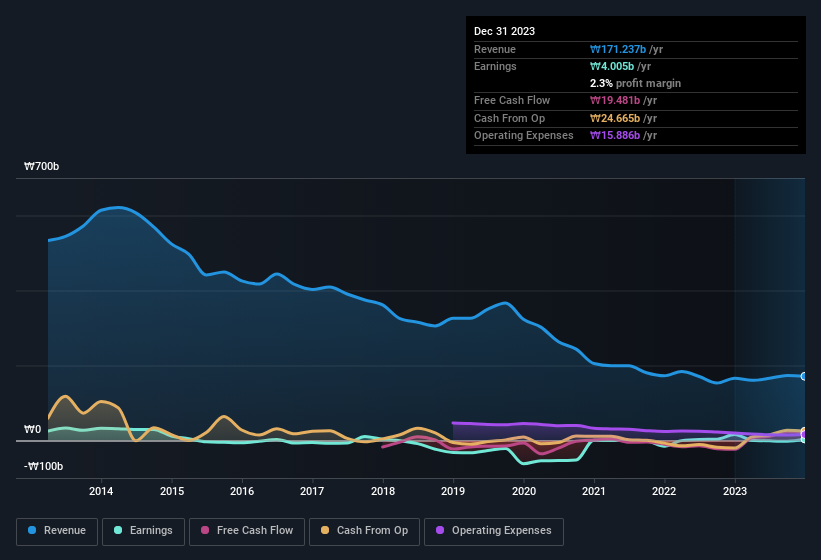
Task: Select the 2014 label on the x-axis
Action: (x=100, y=490)
